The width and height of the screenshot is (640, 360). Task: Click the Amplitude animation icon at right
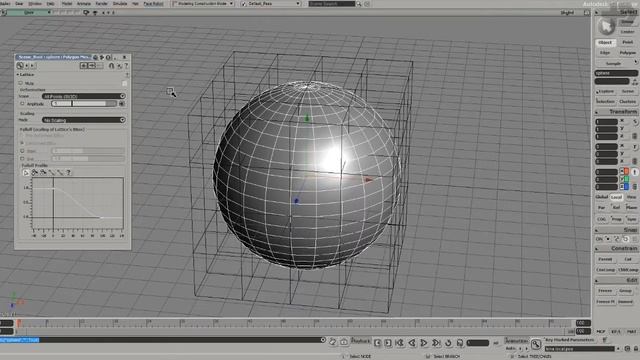pos(122,104)
